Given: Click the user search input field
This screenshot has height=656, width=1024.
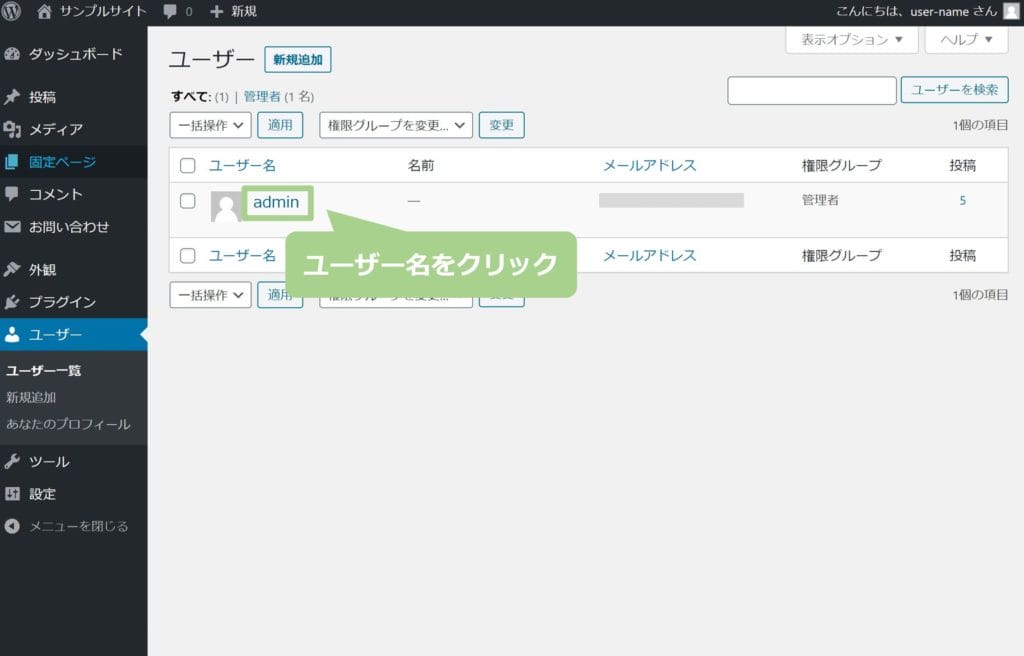Looking at the screenshot, I should [811, 90].
